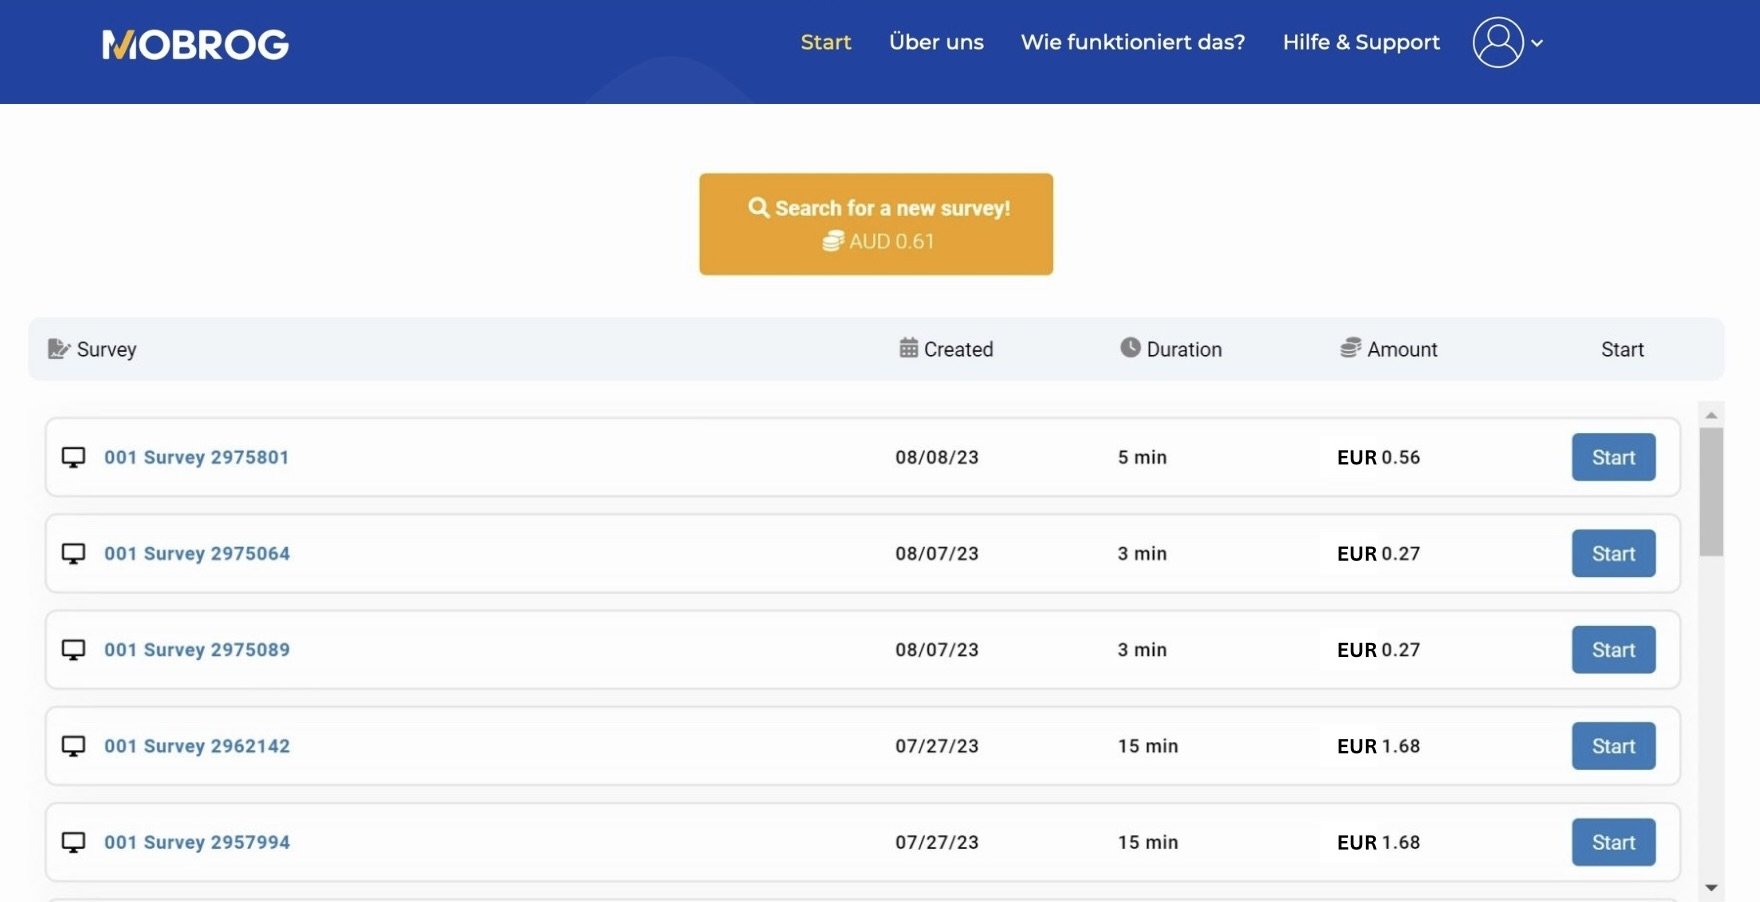Click 15 min duration of Survey 2962142

(x=1148, y=746)
